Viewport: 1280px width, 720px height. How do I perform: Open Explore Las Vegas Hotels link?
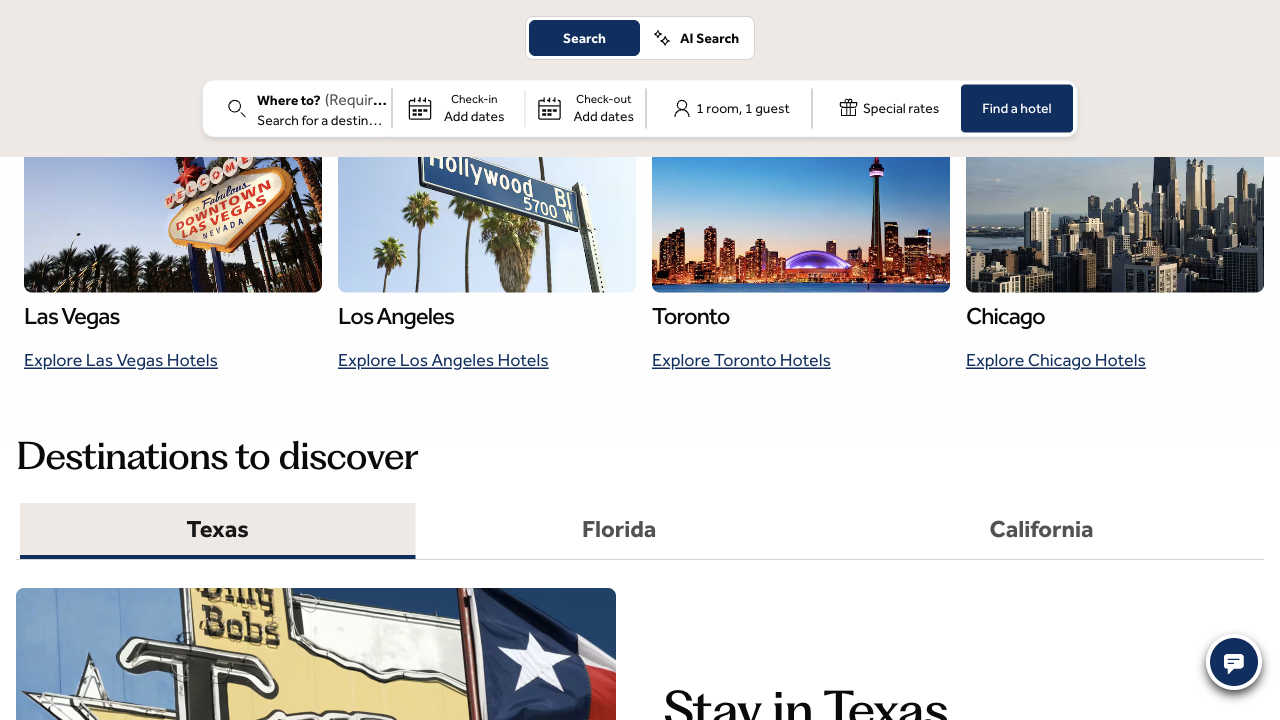click(x=121, y=360)
